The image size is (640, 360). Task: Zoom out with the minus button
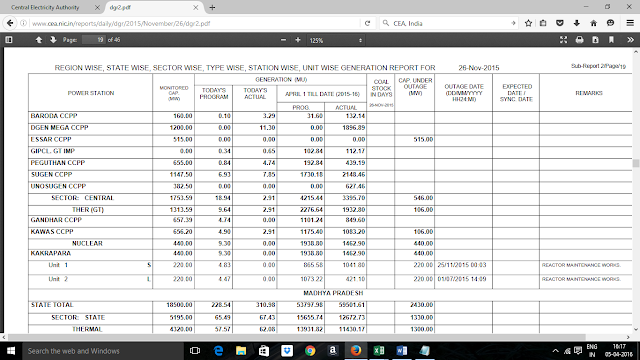coord(283,40)
